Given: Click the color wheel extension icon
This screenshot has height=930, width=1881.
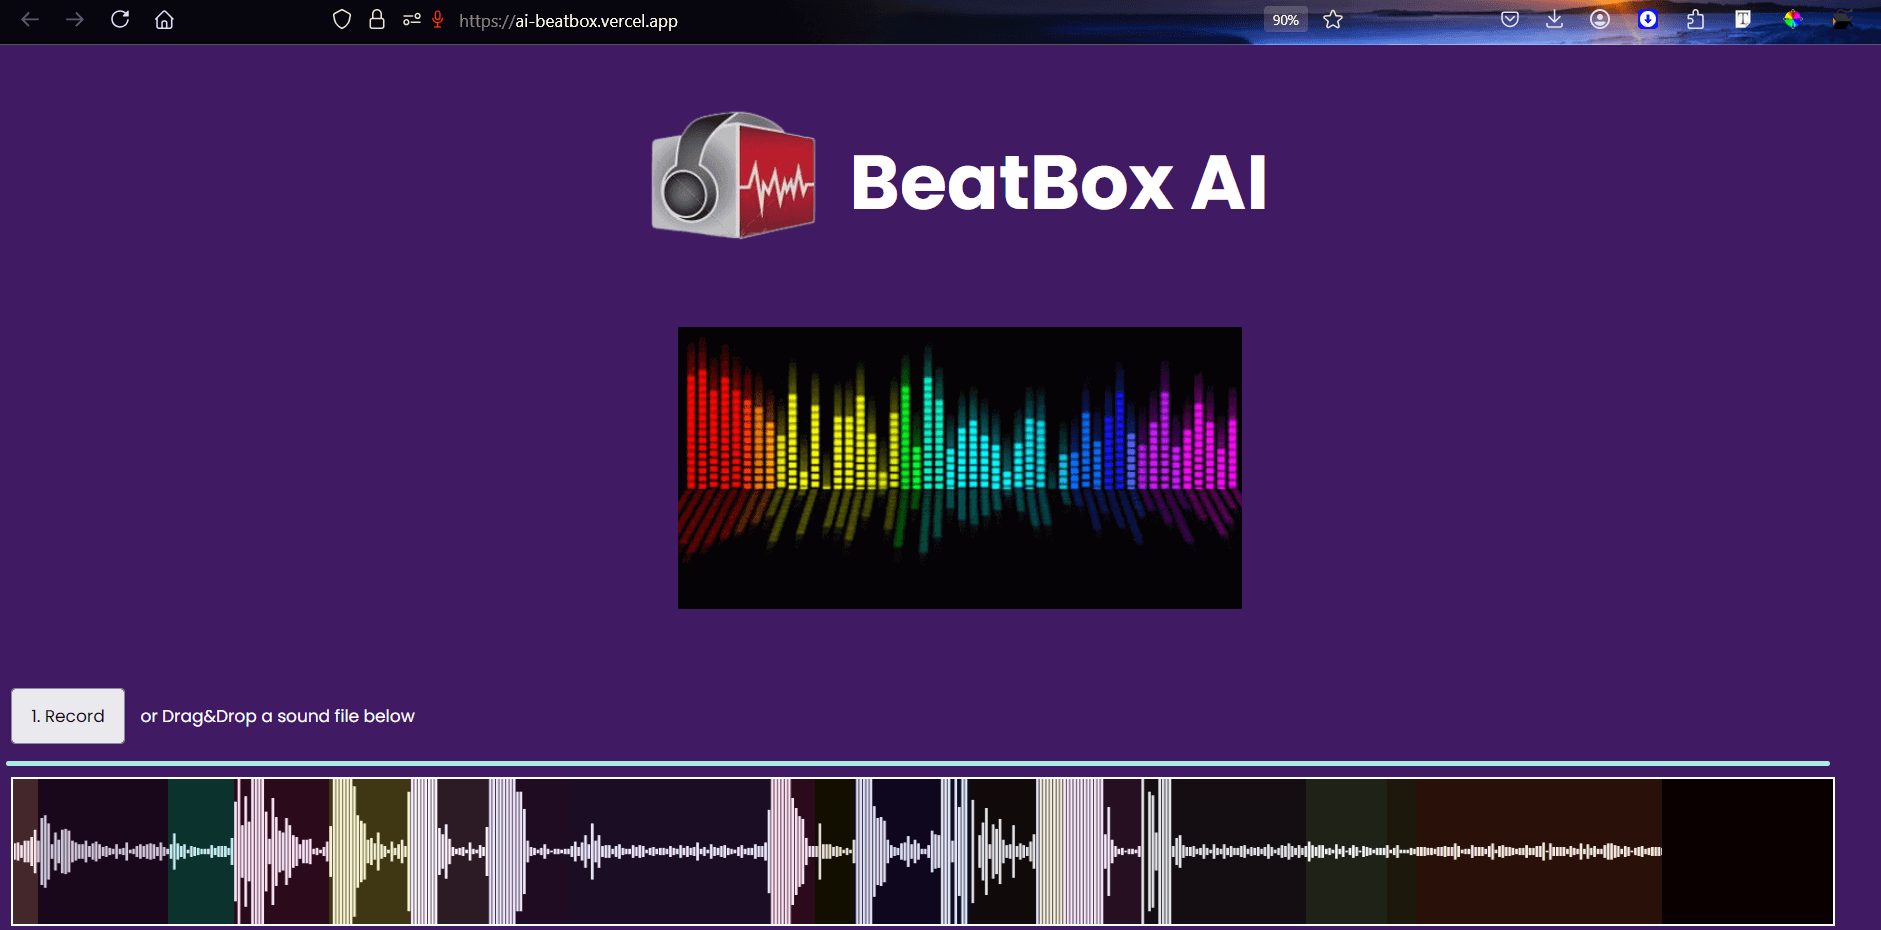Looking at the screenshot, I should (1793, 19).
